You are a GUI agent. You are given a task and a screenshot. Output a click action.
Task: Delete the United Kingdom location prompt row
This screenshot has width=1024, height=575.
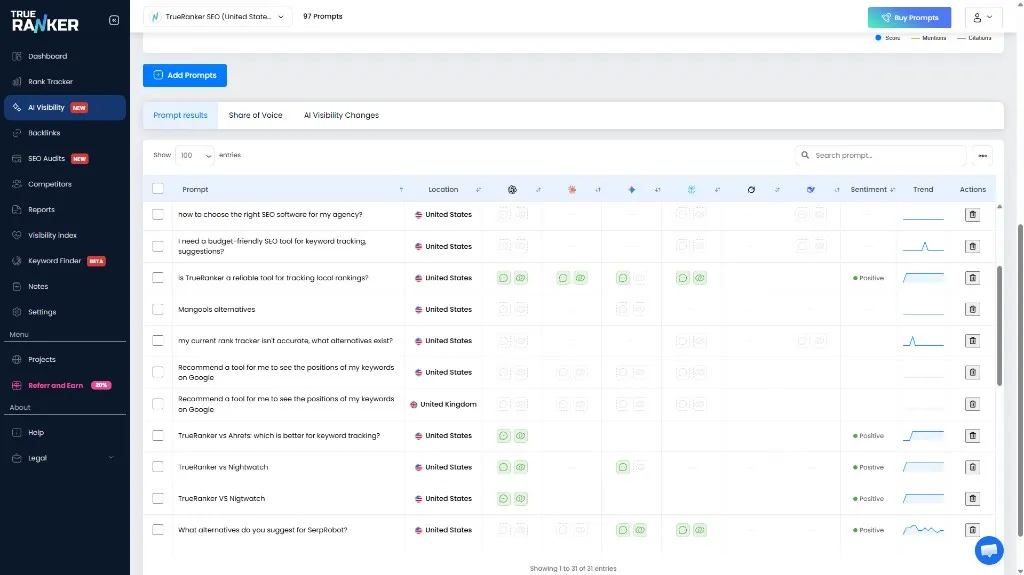point(972,404)
